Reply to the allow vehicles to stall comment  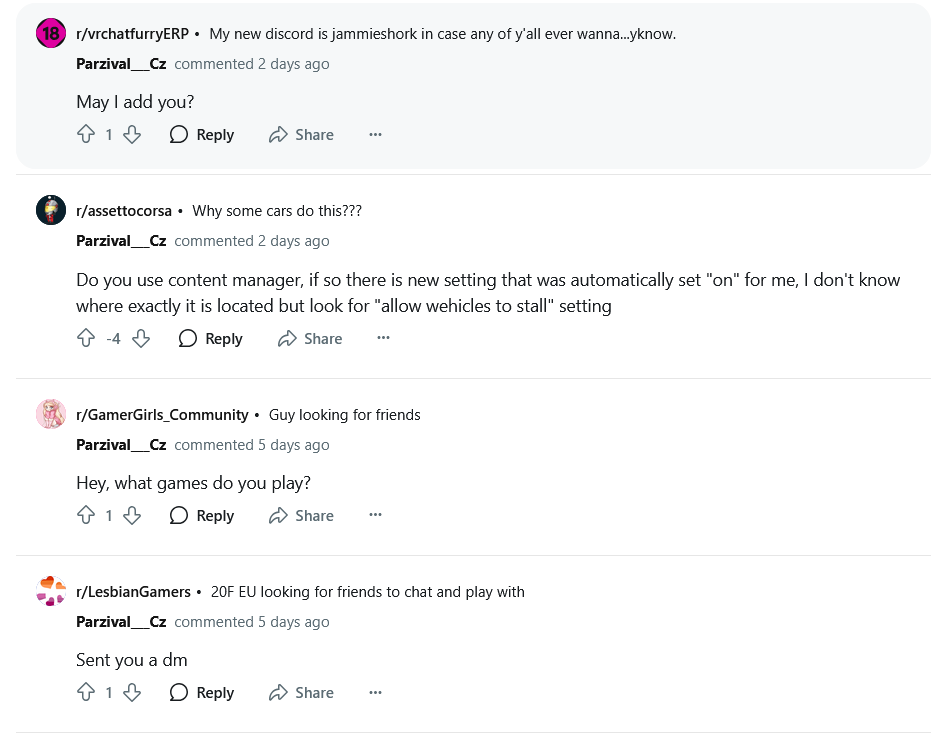point(211,339)
